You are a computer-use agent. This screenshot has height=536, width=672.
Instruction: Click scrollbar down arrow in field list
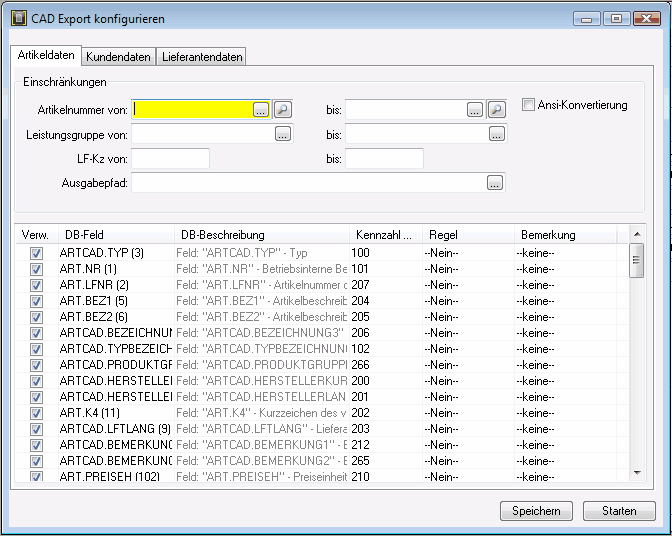click(635, 471)
